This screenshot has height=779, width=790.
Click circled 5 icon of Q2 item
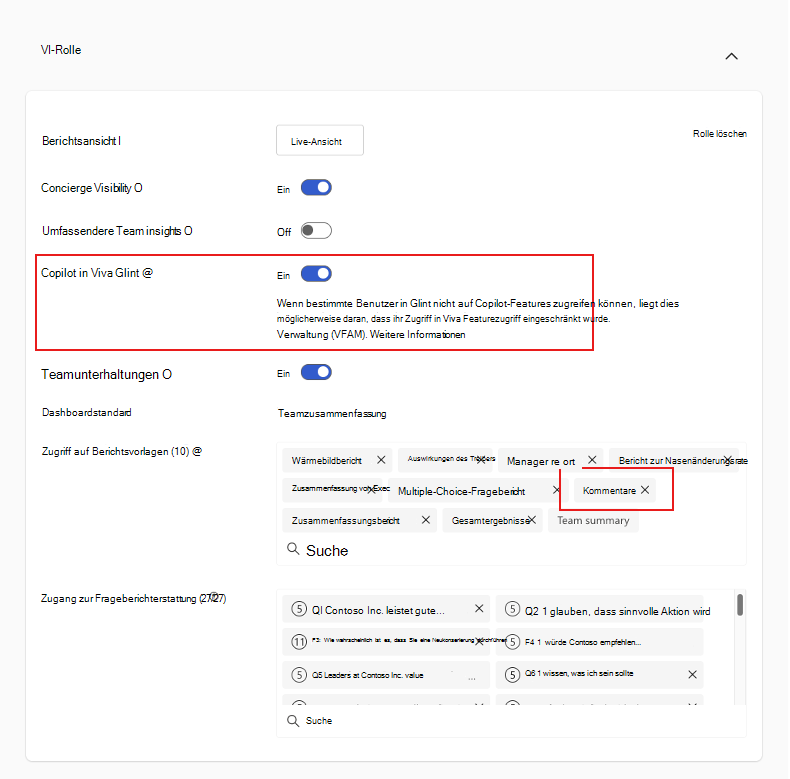point(512,609)
